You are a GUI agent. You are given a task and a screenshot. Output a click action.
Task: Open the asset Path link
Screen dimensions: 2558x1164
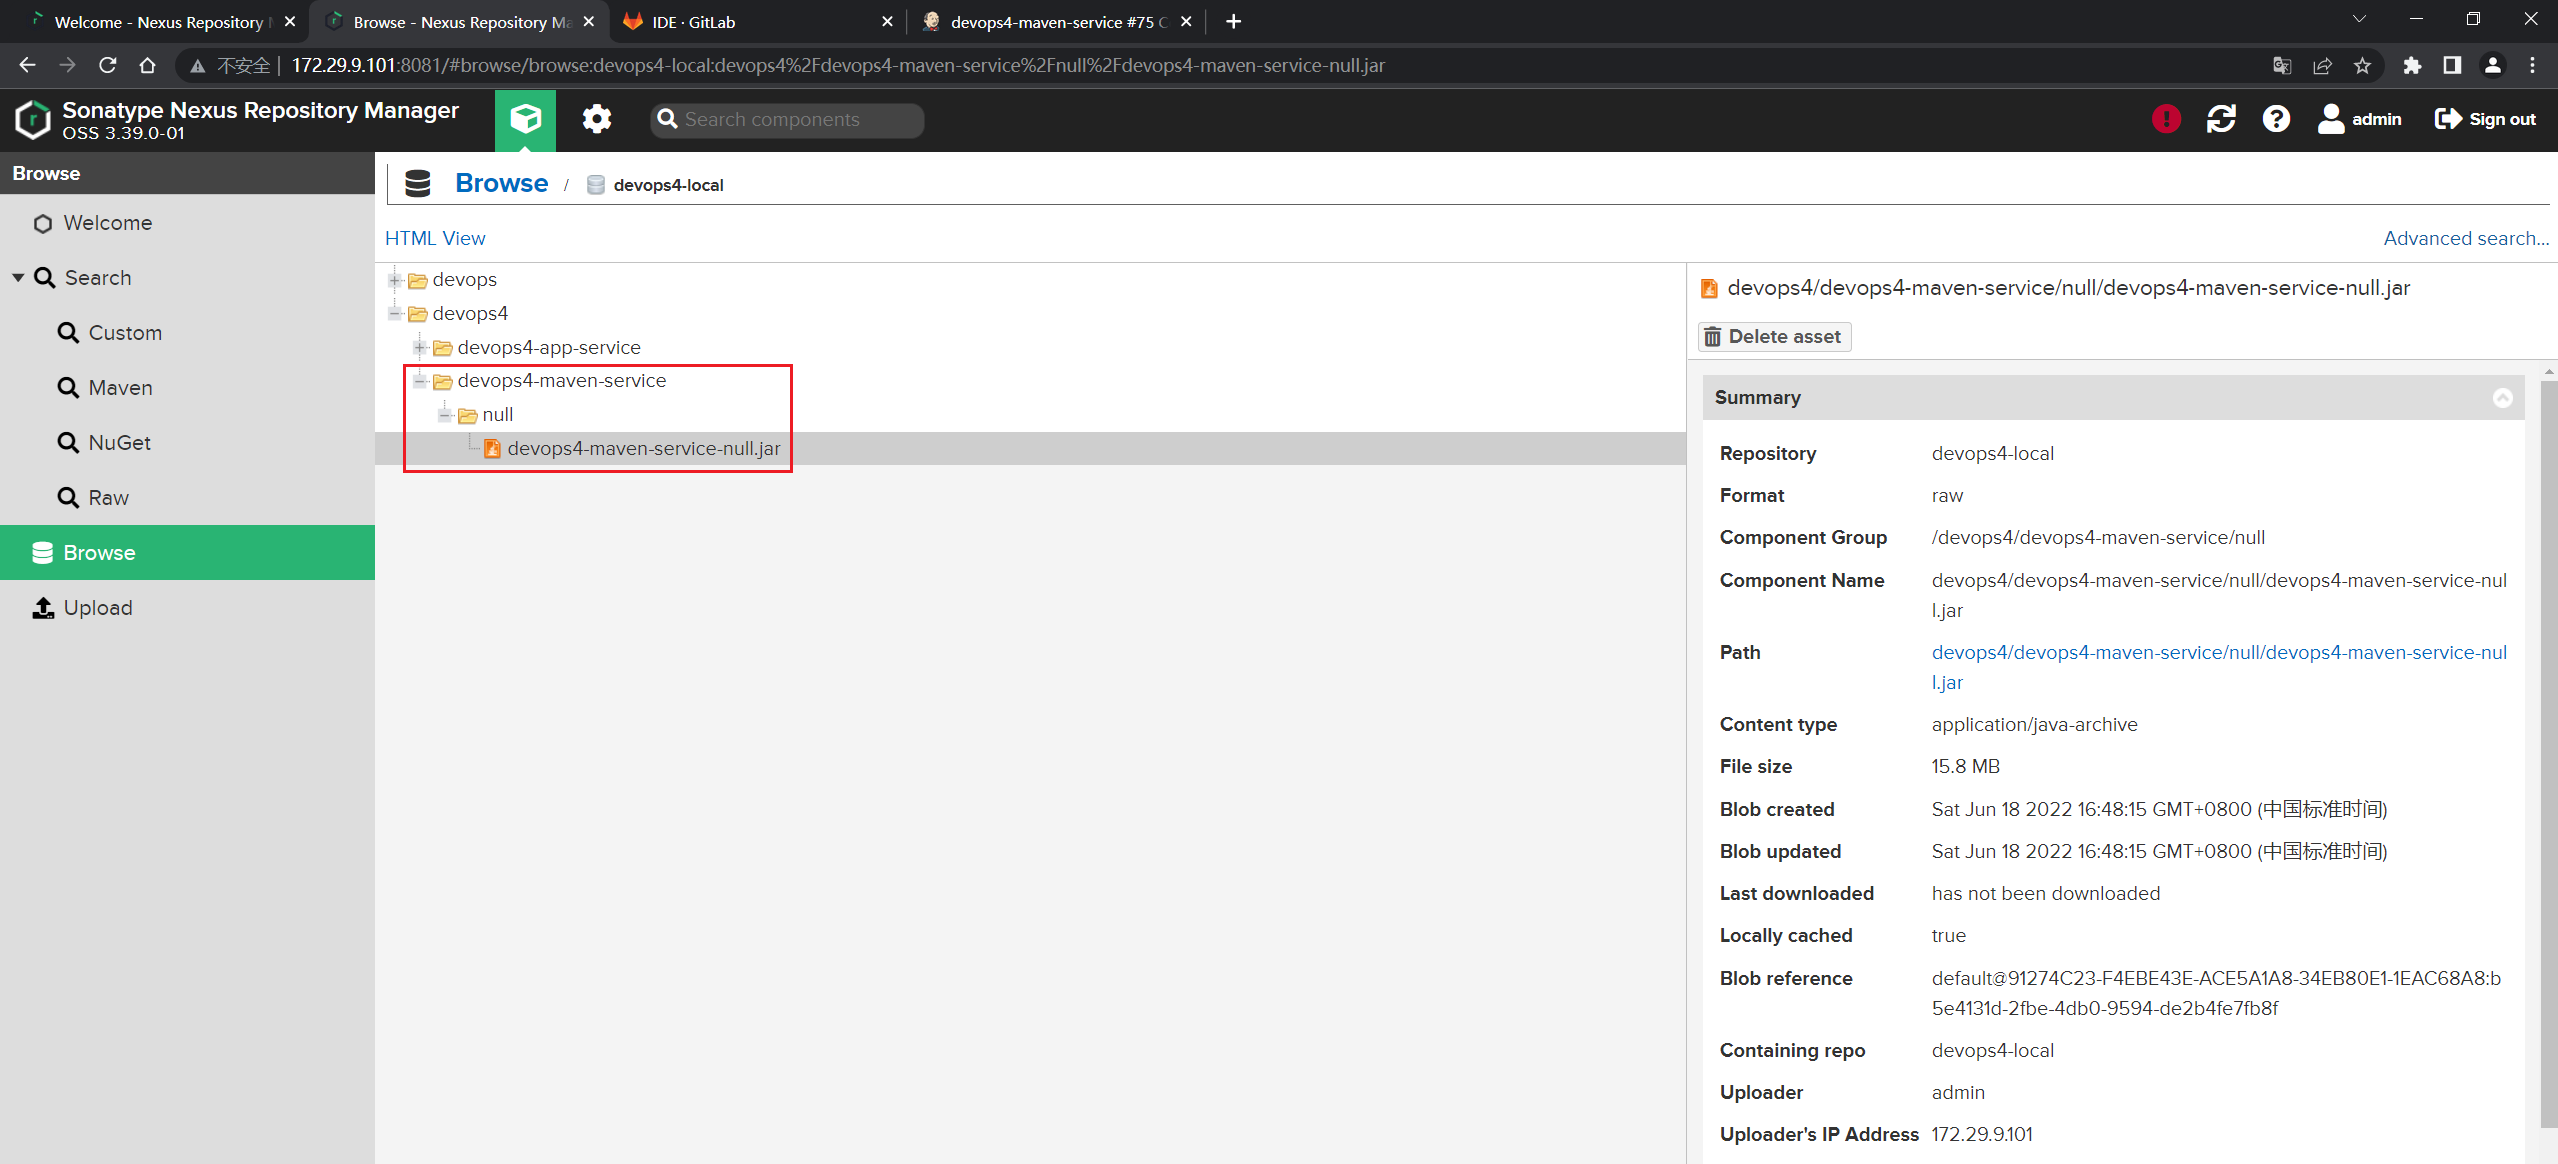coord(2219,667)
